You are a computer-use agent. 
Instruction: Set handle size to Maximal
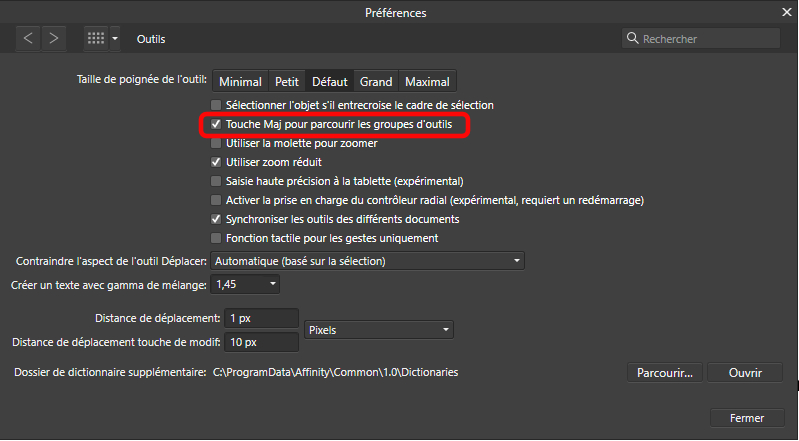(x=428, y=82)
